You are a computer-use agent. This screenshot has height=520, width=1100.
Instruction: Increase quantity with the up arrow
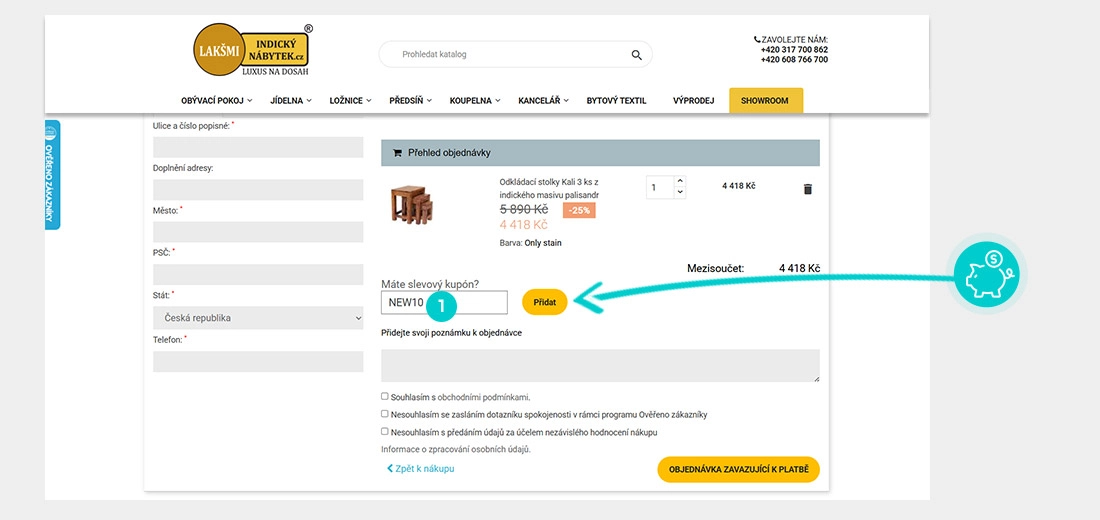pyautogui.click(x=679, y=182)
